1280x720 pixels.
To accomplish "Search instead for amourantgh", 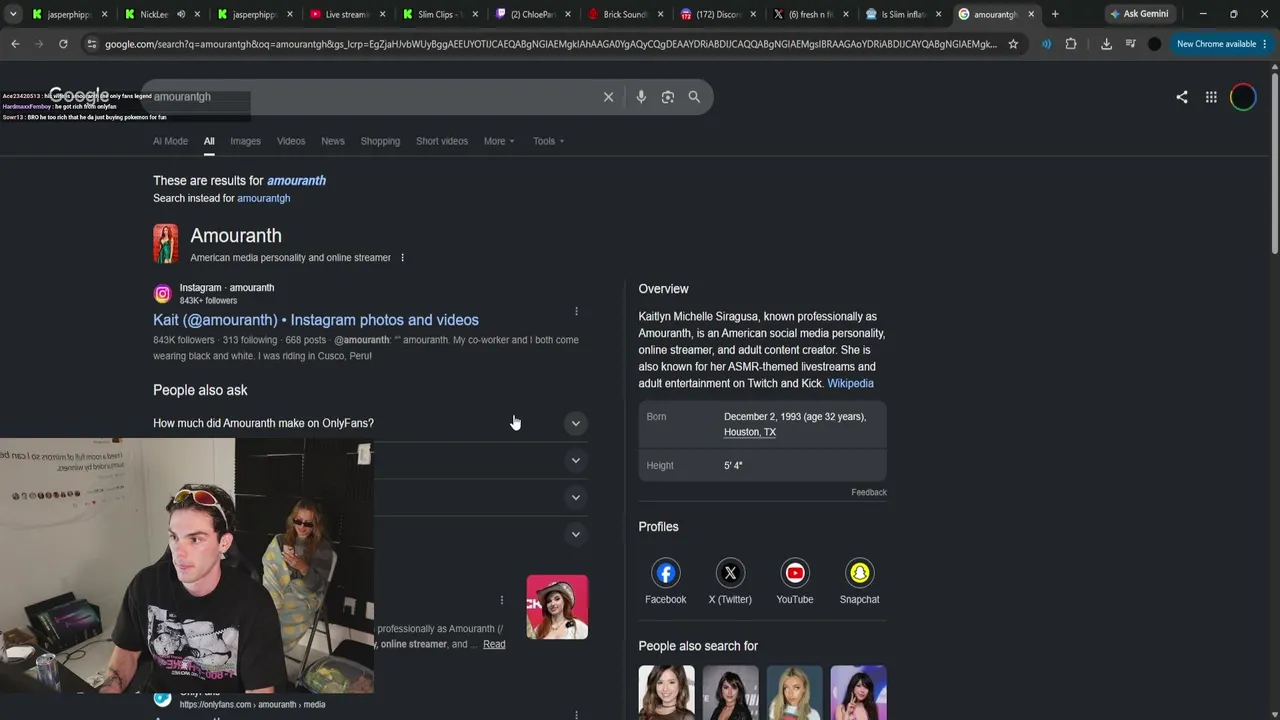I will tap(264, 198).
